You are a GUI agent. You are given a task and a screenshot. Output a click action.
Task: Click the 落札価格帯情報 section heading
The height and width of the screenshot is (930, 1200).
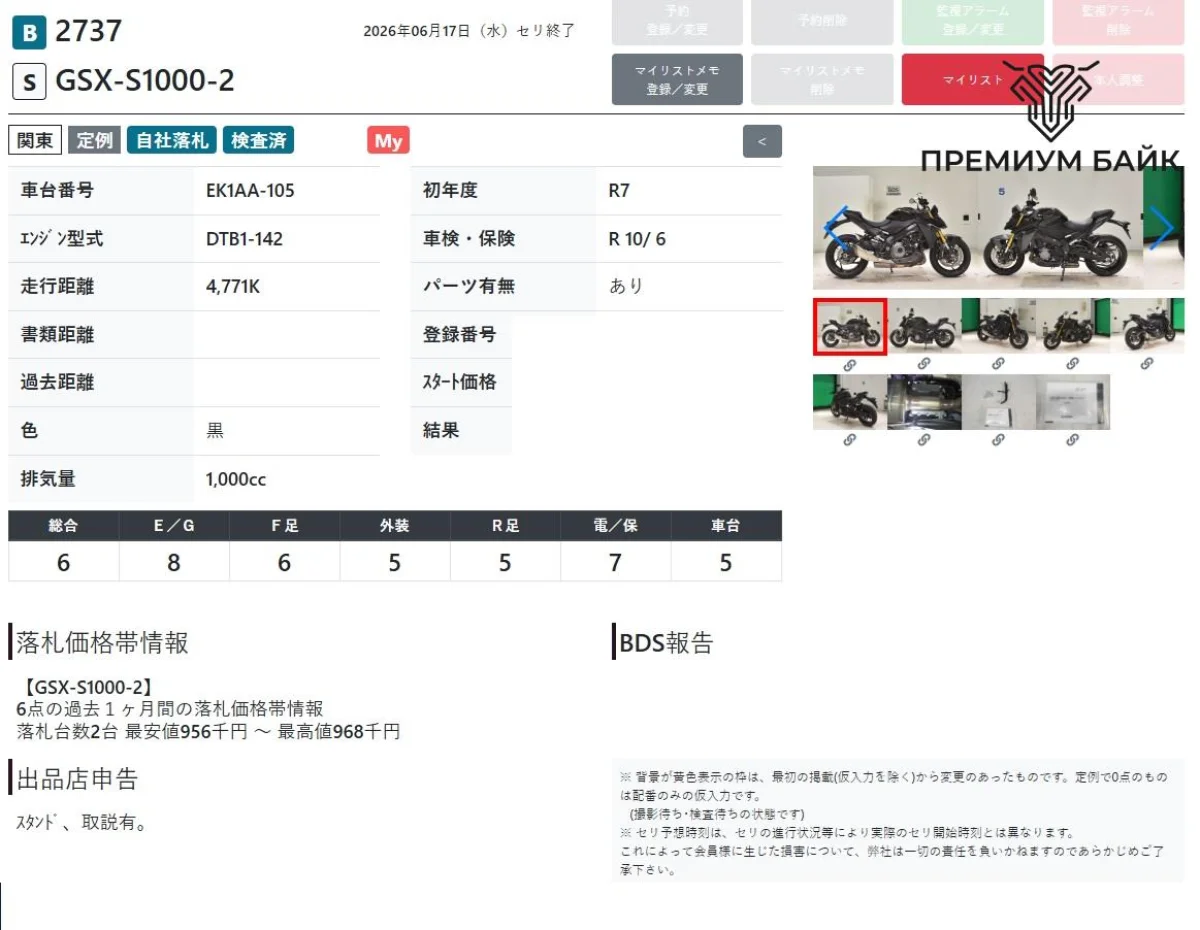(x=102, y=643)
